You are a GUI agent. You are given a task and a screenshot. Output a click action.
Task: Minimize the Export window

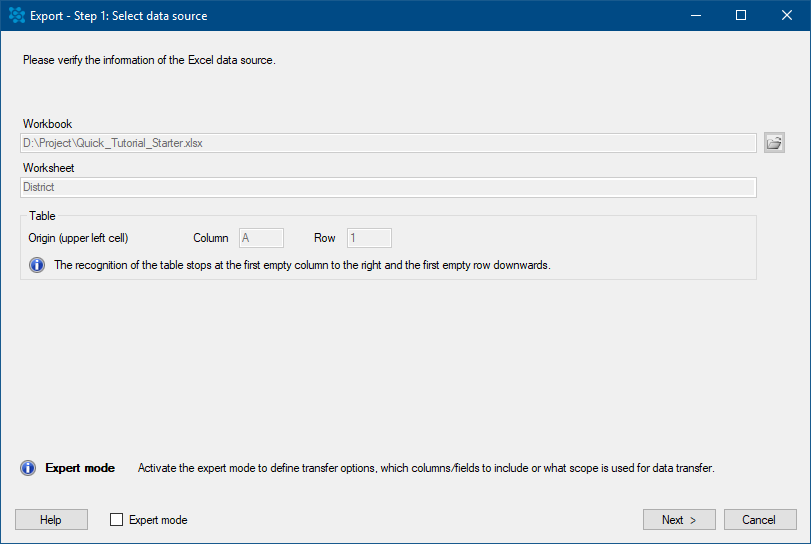(x=696, y=16)
